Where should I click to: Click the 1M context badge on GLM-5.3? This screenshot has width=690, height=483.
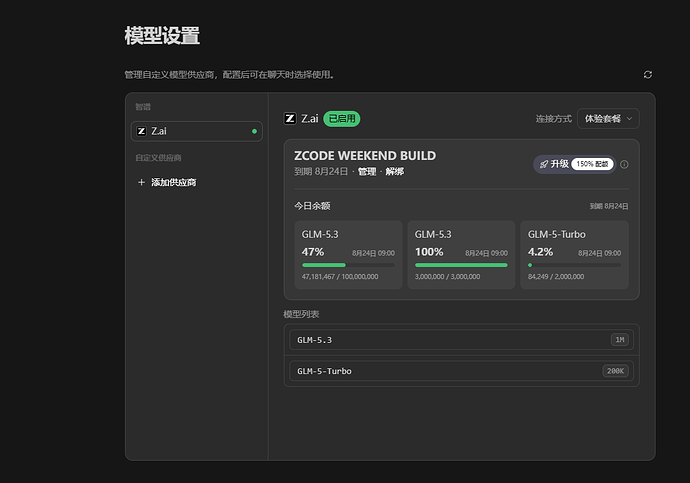click(620, 340)
